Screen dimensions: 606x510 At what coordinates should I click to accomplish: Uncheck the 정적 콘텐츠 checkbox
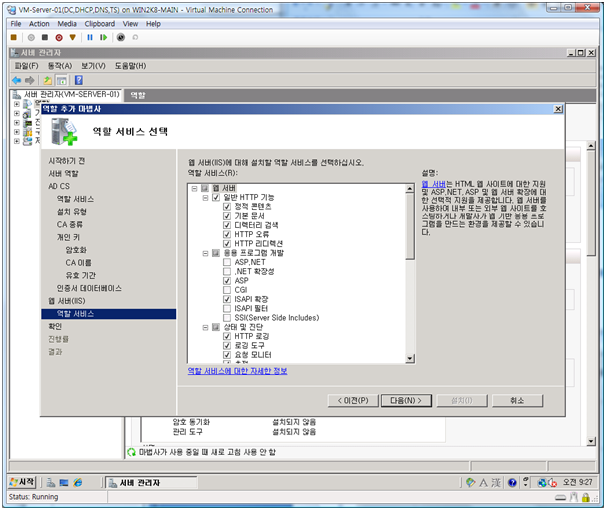(227, 207)
